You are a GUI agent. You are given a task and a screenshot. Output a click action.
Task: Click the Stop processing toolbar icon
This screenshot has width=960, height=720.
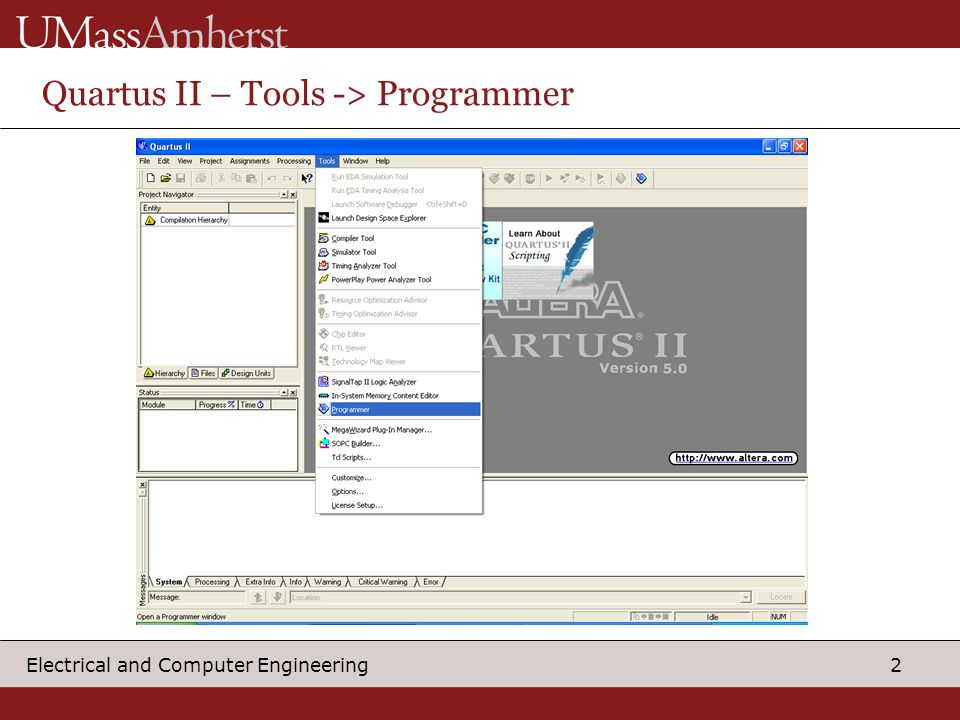(530, 178)
